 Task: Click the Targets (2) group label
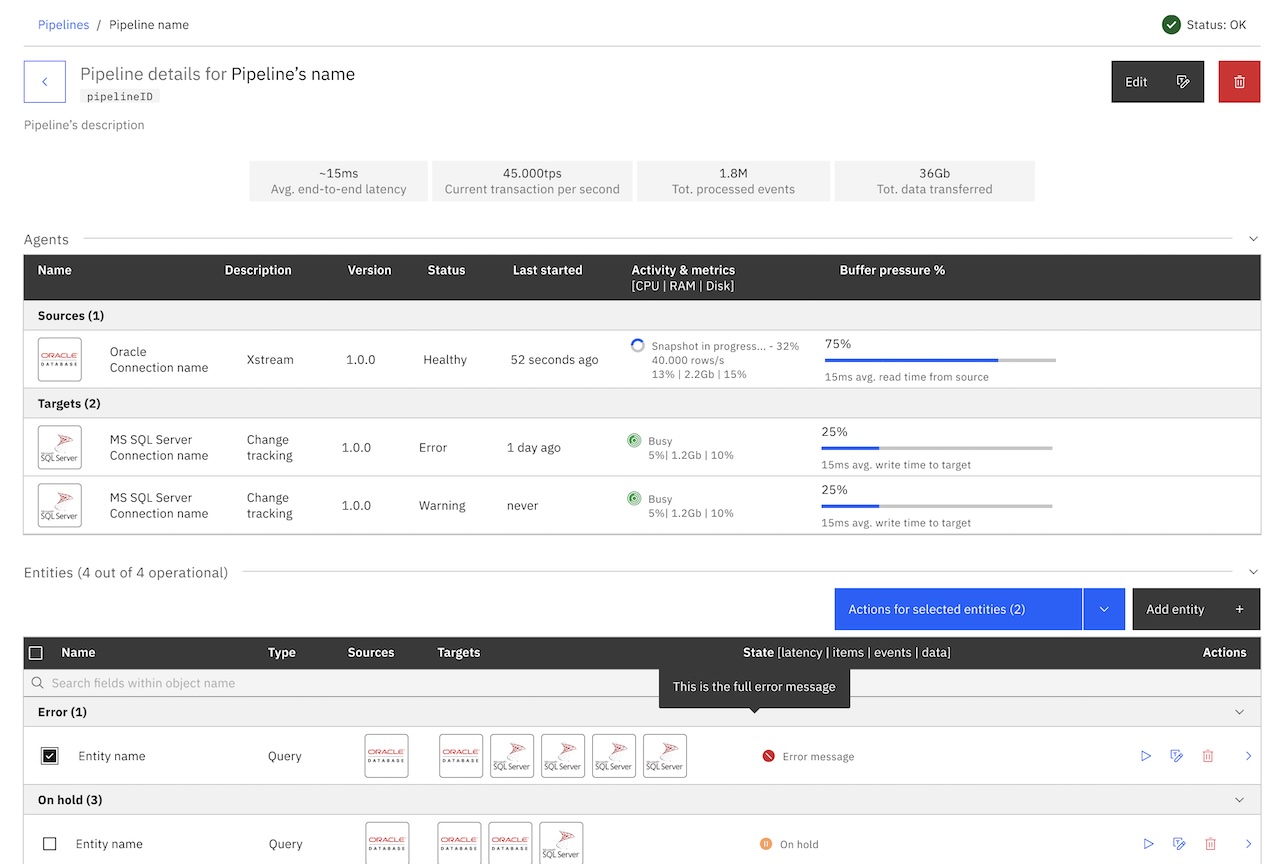click(x=69, y=404)
